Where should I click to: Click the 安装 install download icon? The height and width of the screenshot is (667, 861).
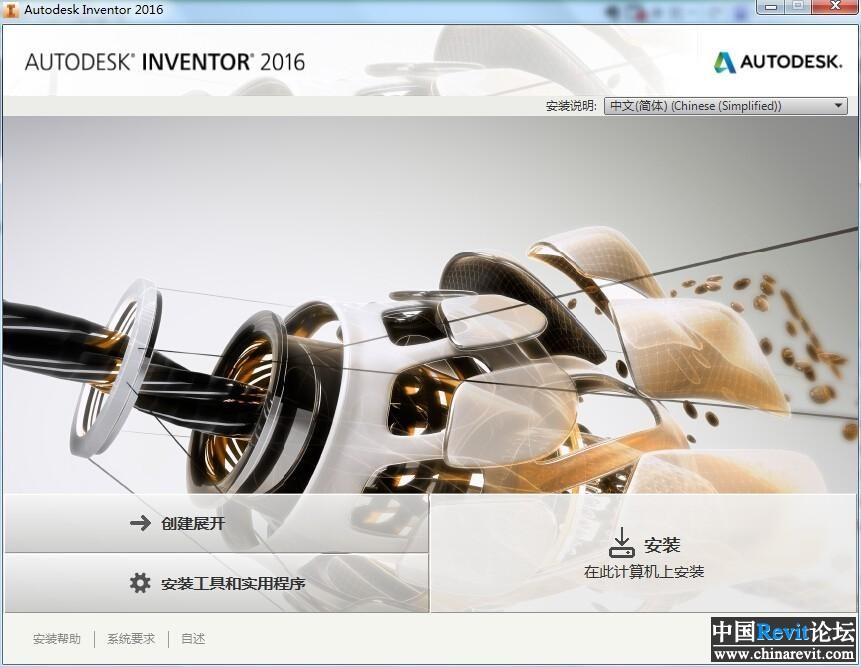[x=622, y=543]
